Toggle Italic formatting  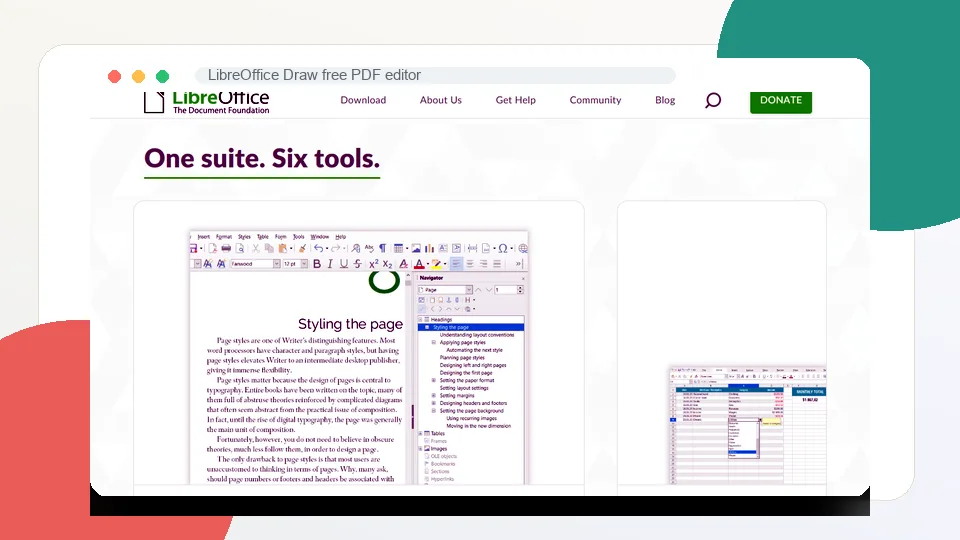[330, 264]
